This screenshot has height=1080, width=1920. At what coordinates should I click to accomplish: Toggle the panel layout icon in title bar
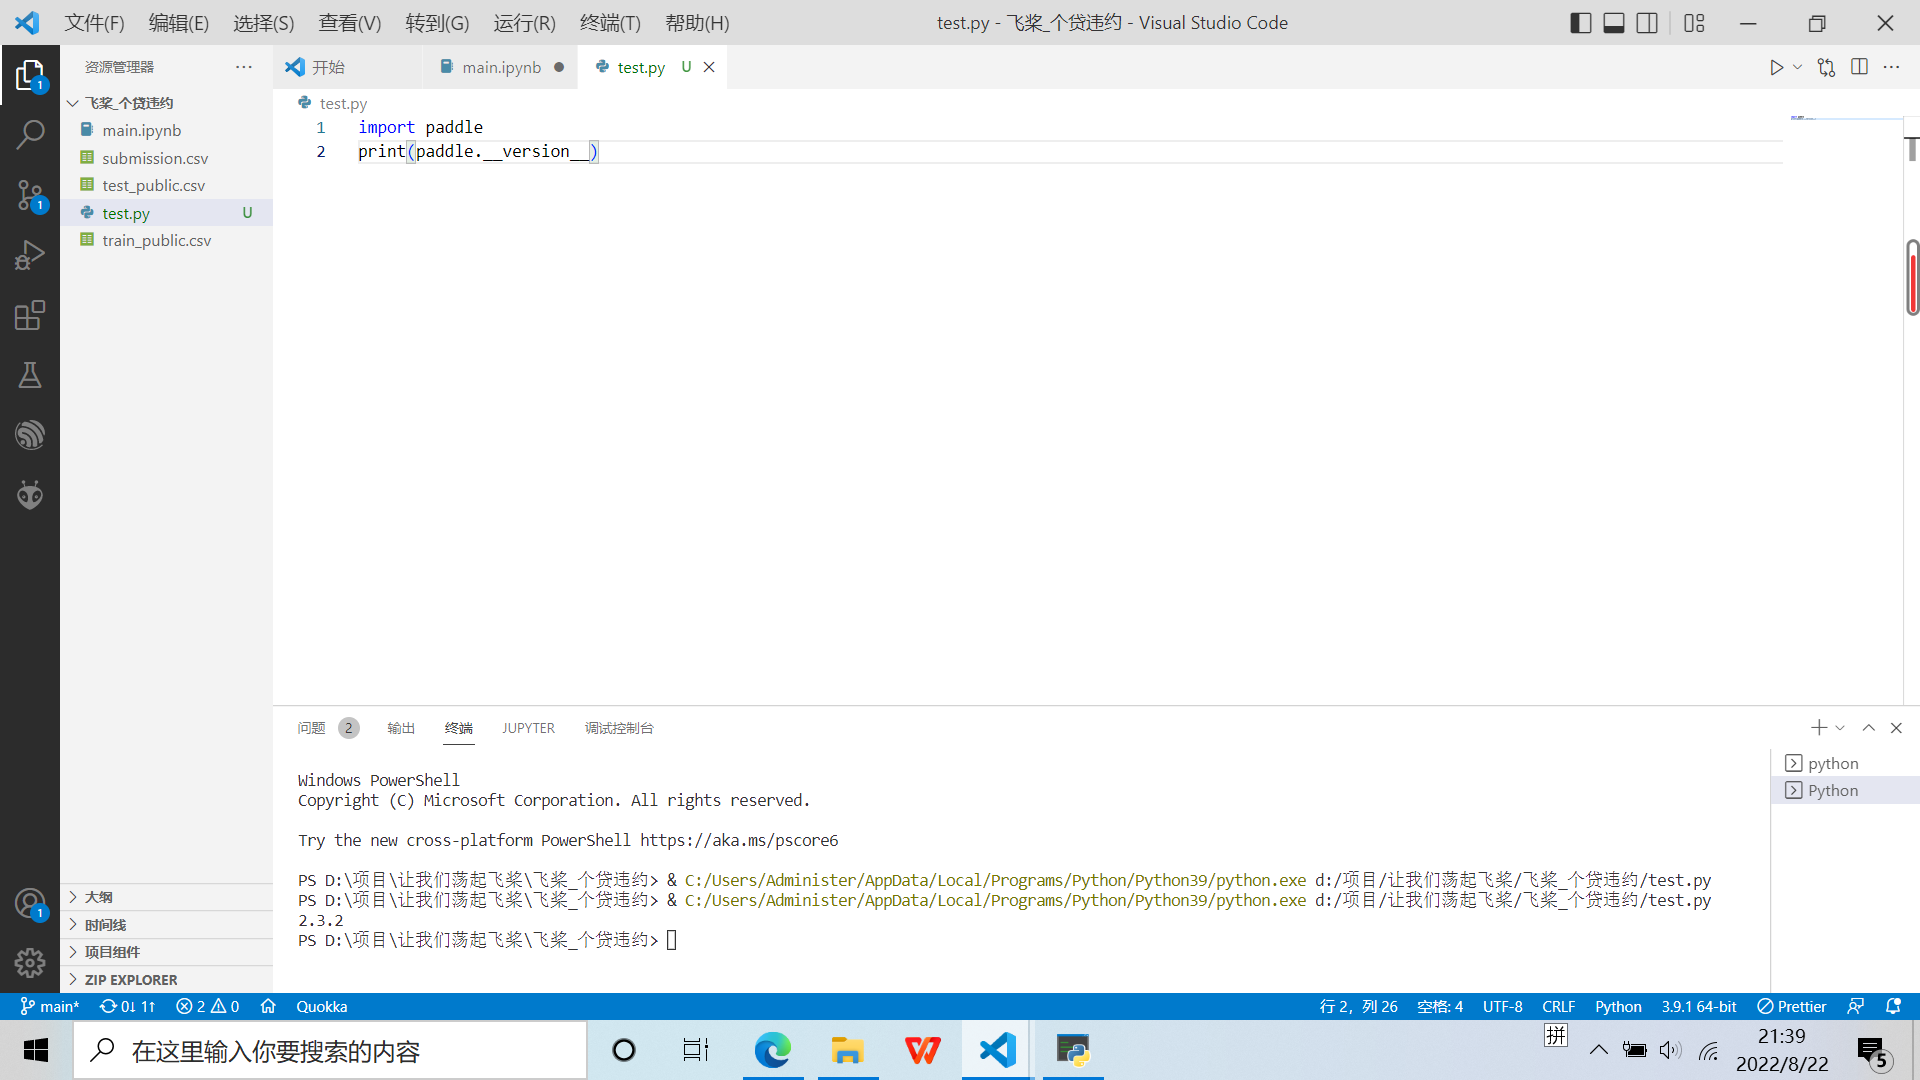tap(1613, 22)
